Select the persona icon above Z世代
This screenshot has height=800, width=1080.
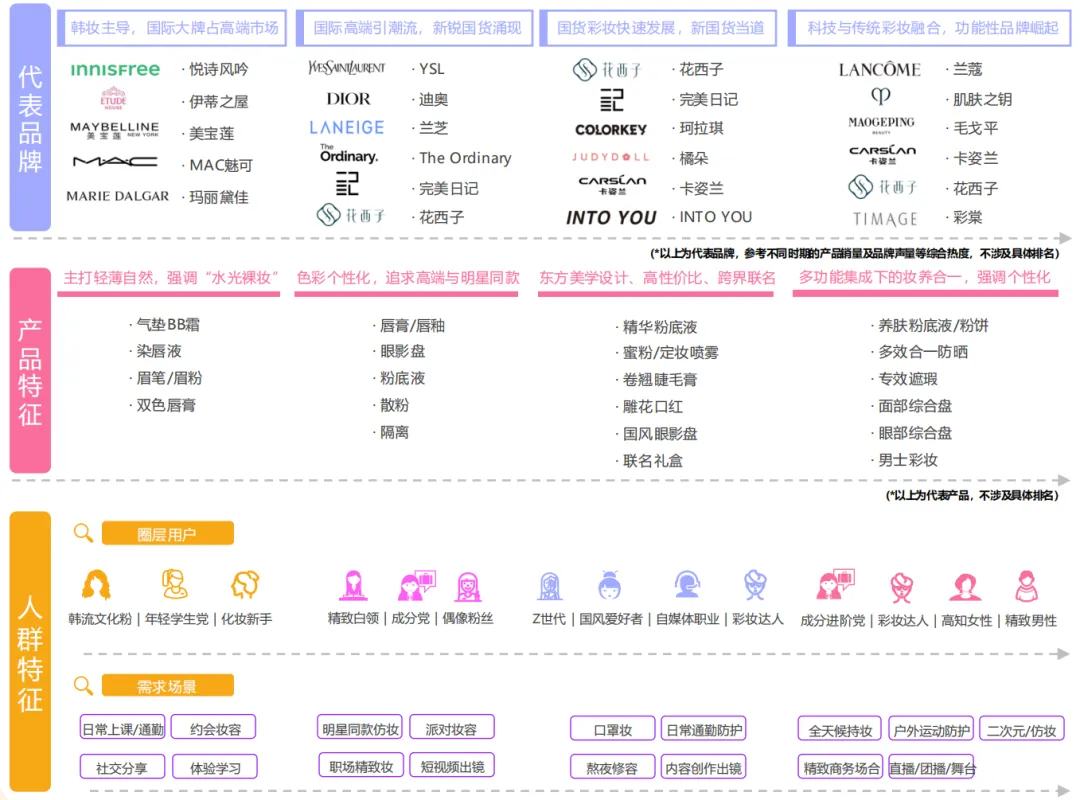coord(550,586)
